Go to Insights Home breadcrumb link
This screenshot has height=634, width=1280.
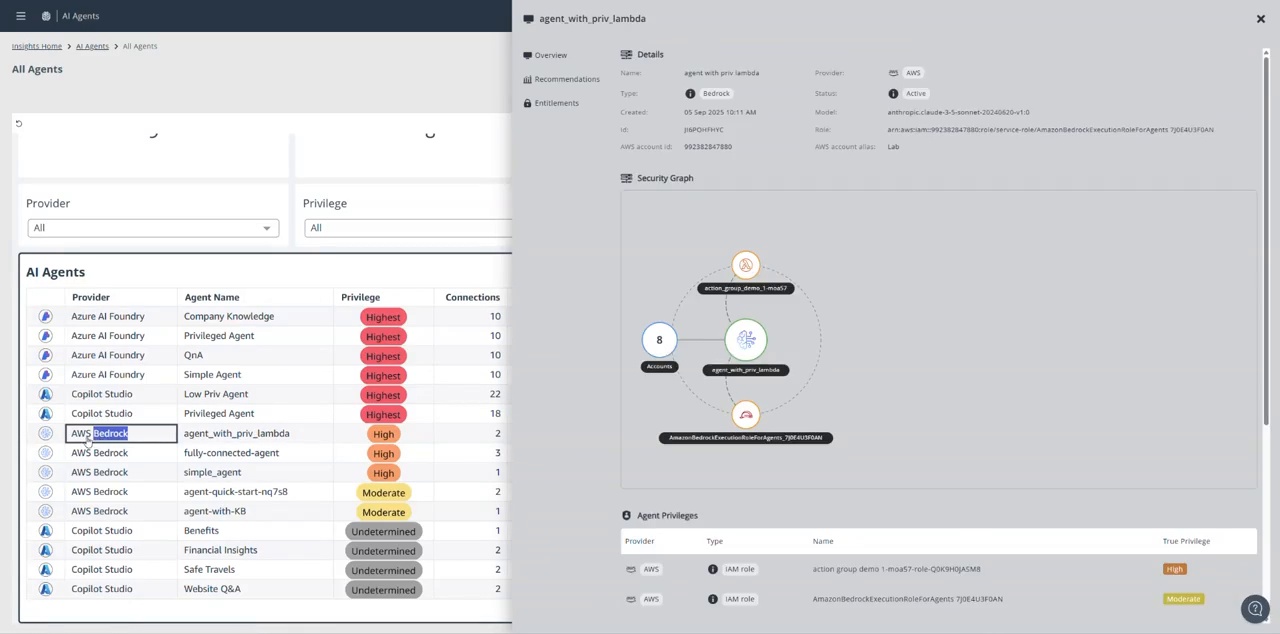(37, 46)
